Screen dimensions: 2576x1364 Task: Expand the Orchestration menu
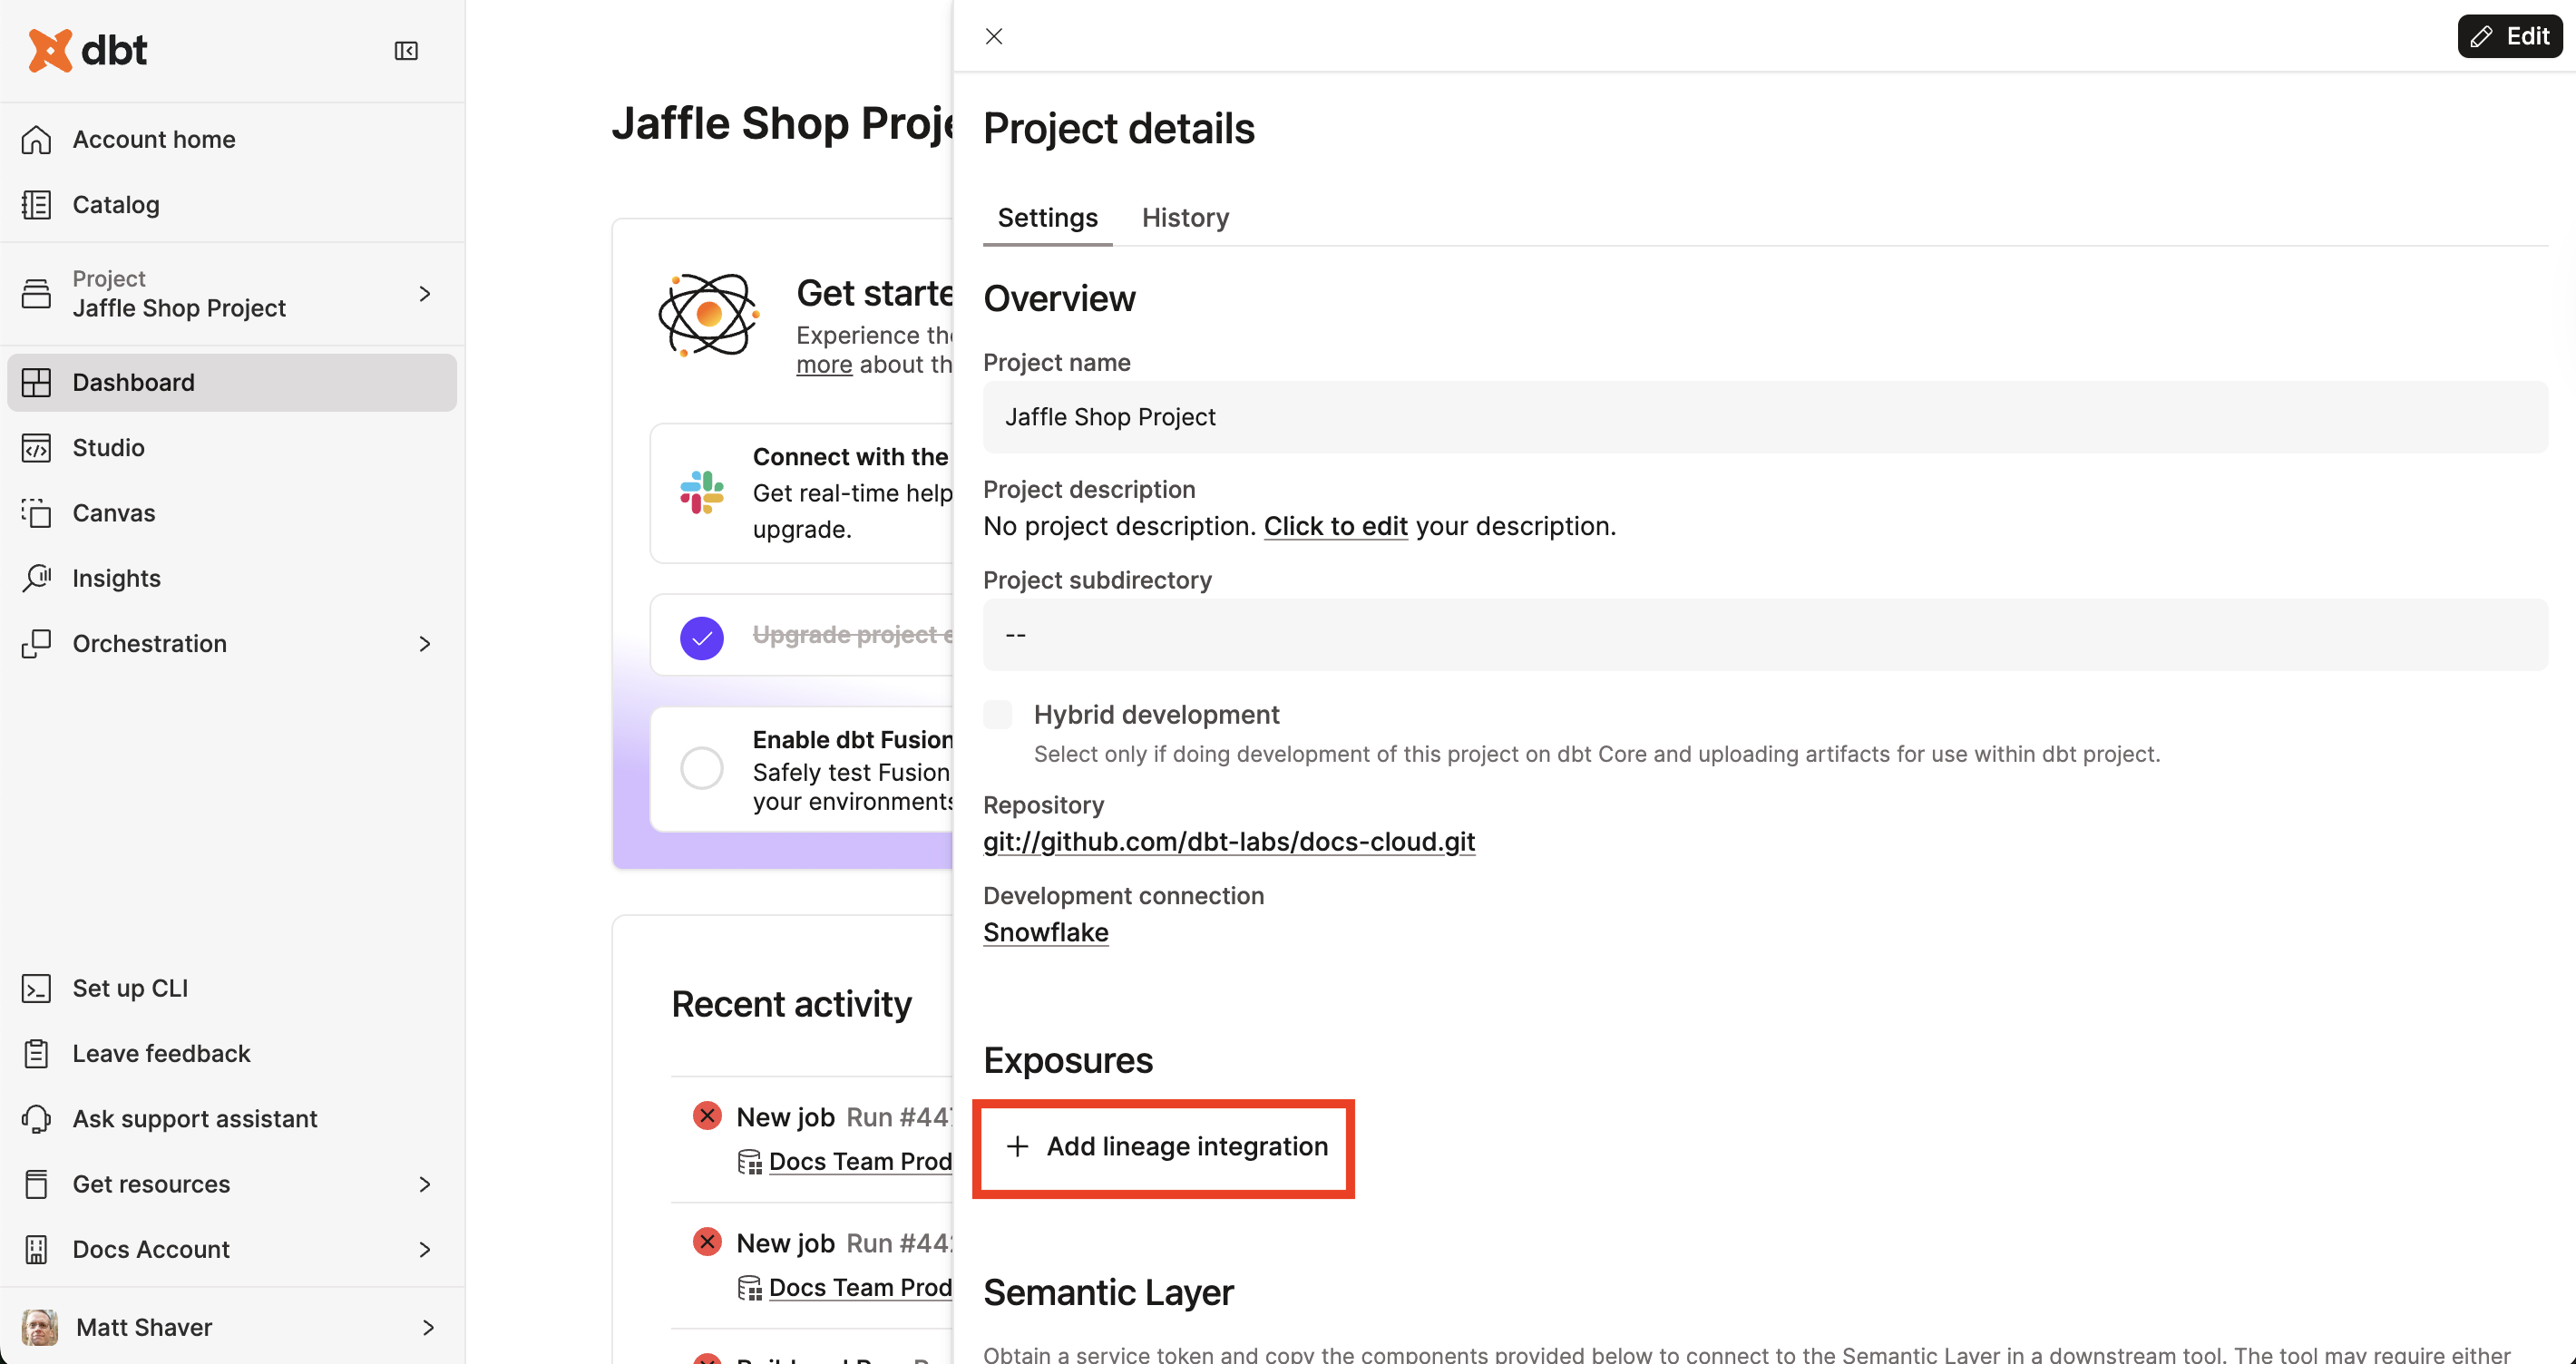424,643
